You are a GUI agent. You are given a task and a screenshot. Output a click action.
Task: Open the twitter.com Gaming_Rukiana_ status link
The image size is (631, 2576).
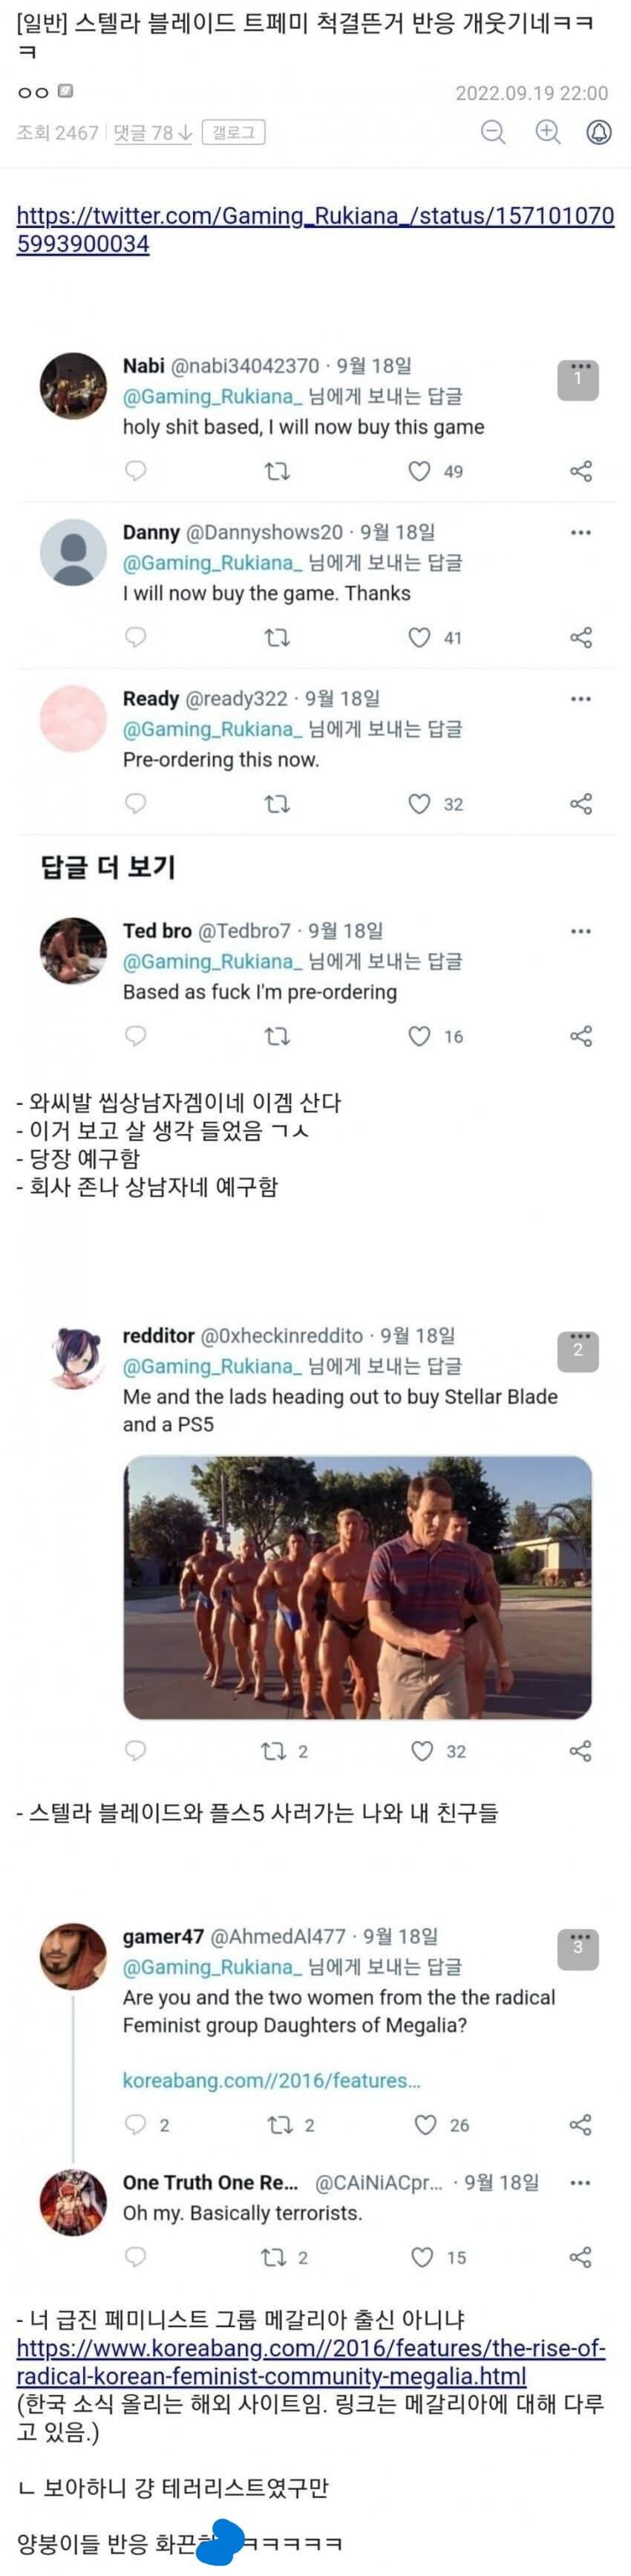point(315,230)
